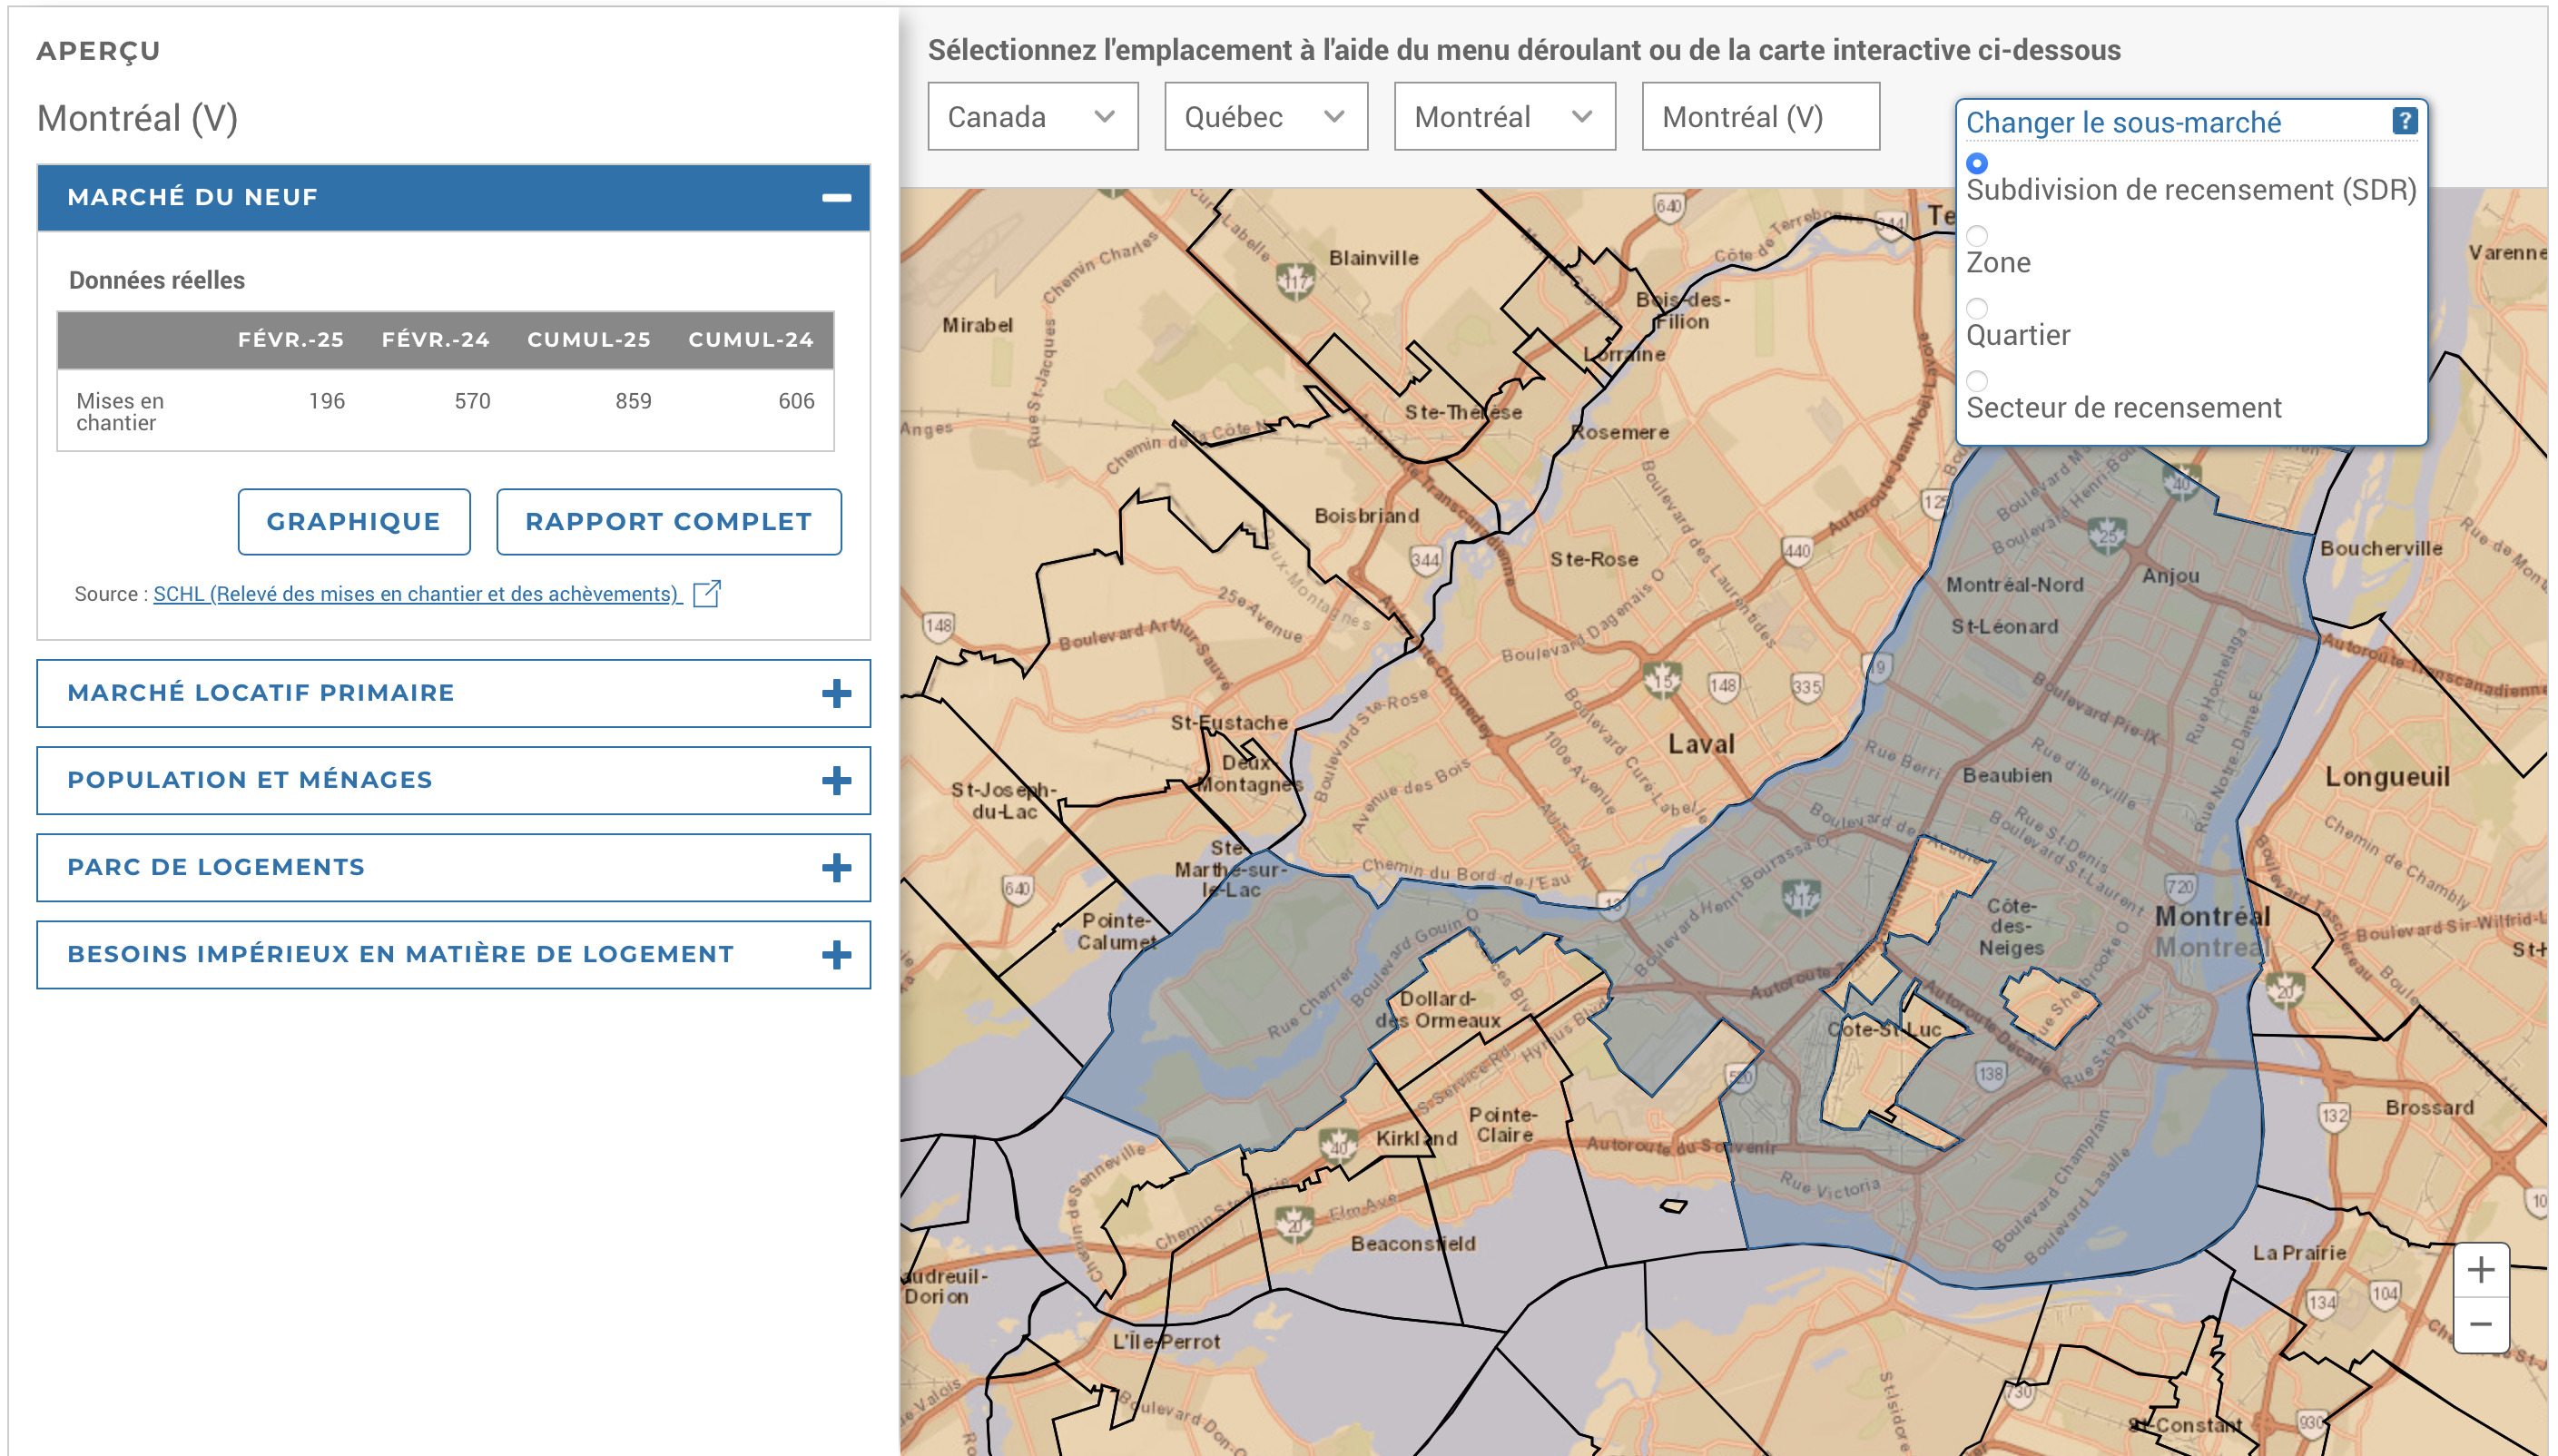Open the Canada country dropdown
The height and width of the screenshot is (1456, 2558).
tap(1032, 117)
